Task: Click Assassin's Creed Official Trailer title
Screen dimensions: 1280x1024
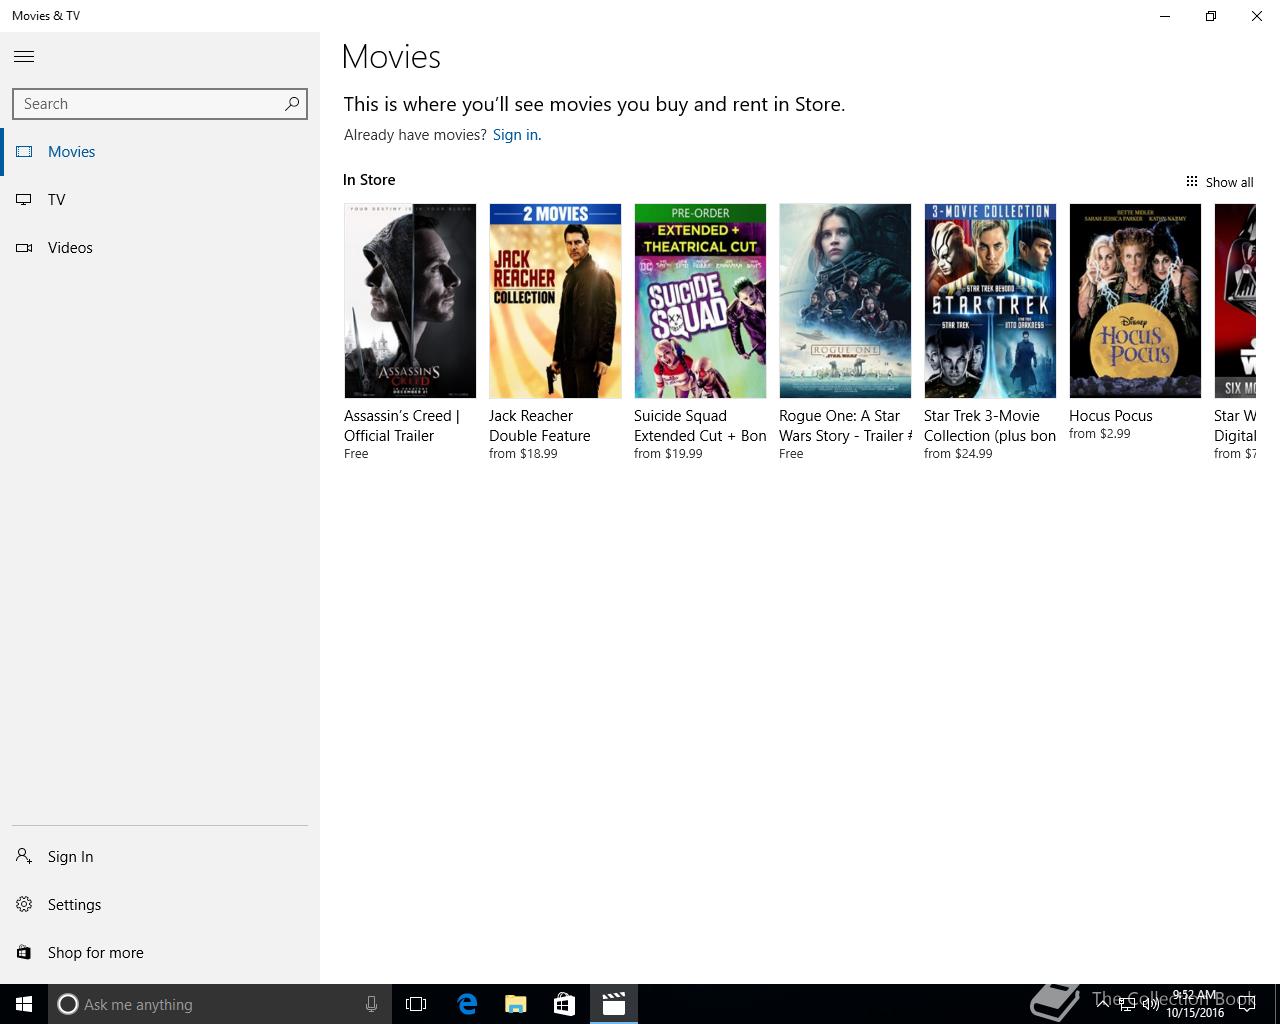Action: click(402, 426)
